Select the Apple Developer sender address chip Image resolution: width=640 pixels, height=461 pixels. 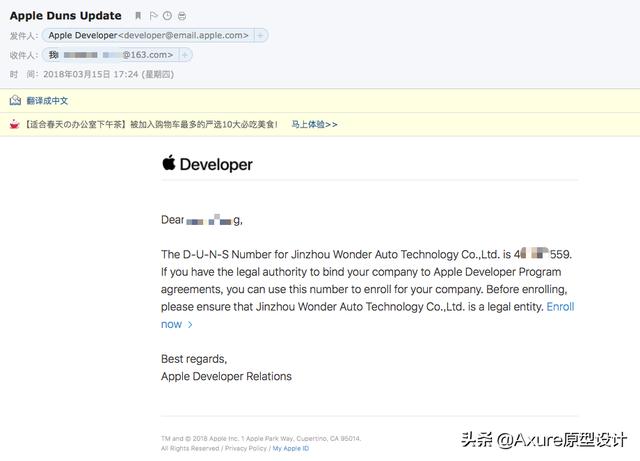point(148,36)
